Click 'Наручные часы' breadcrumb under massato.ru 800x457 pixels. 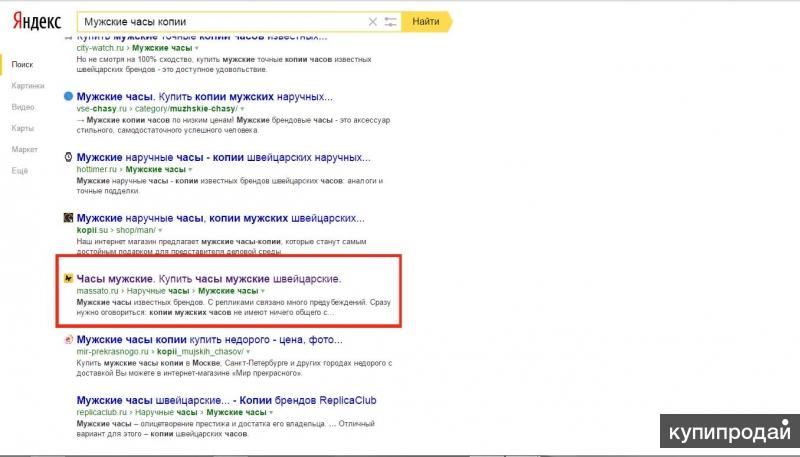(x=158, y=291)
